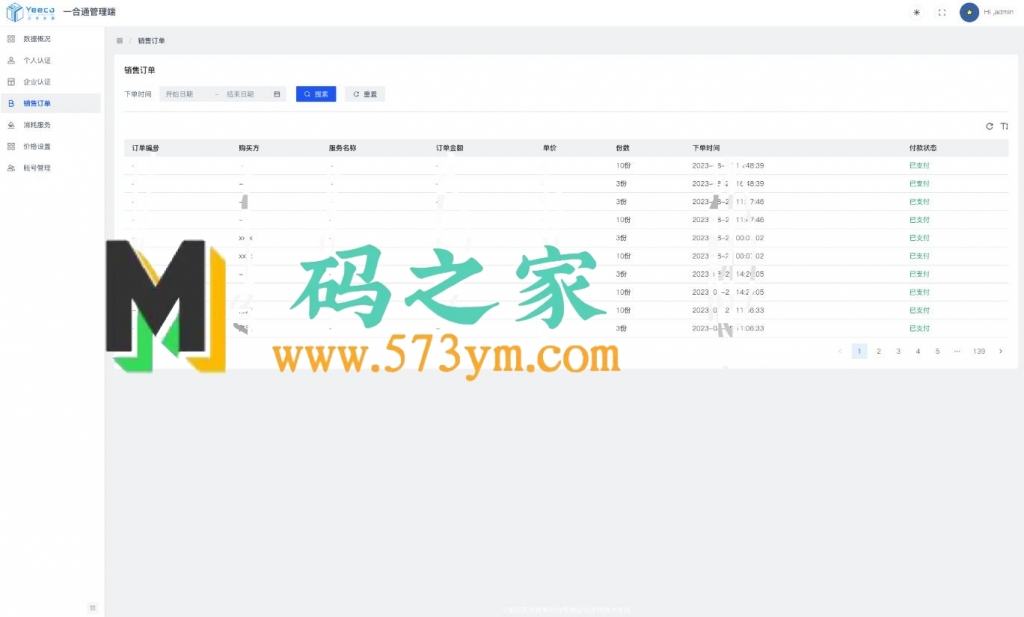
Task: Click the 单价 column header
Action: (550, 148)
